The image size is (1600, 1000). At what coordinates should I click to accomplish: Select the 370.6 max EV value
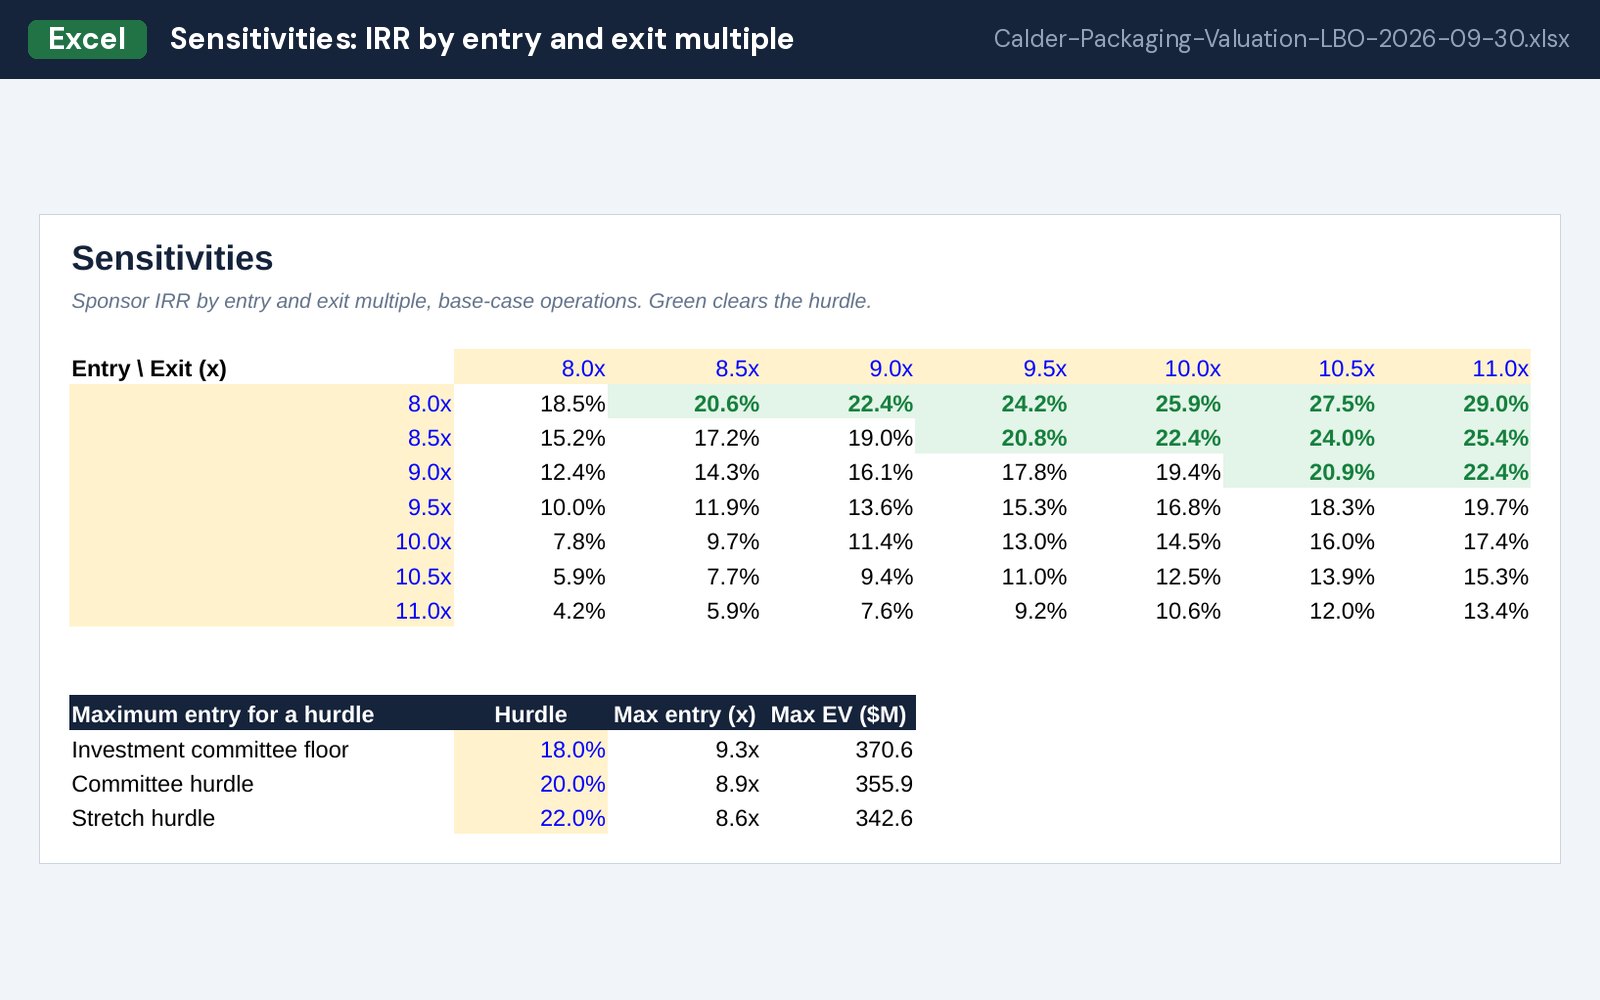click(884, 750)
